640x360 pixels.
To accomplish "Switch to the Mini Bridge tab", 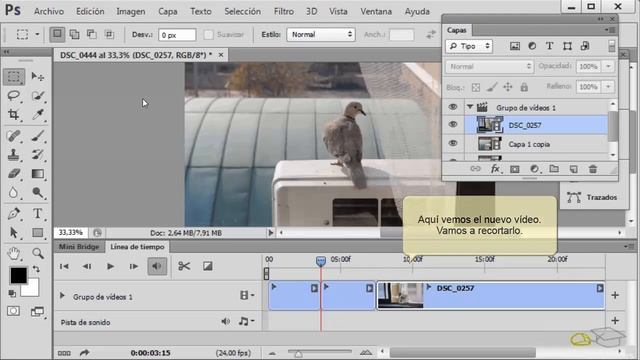I will [79, 247].
